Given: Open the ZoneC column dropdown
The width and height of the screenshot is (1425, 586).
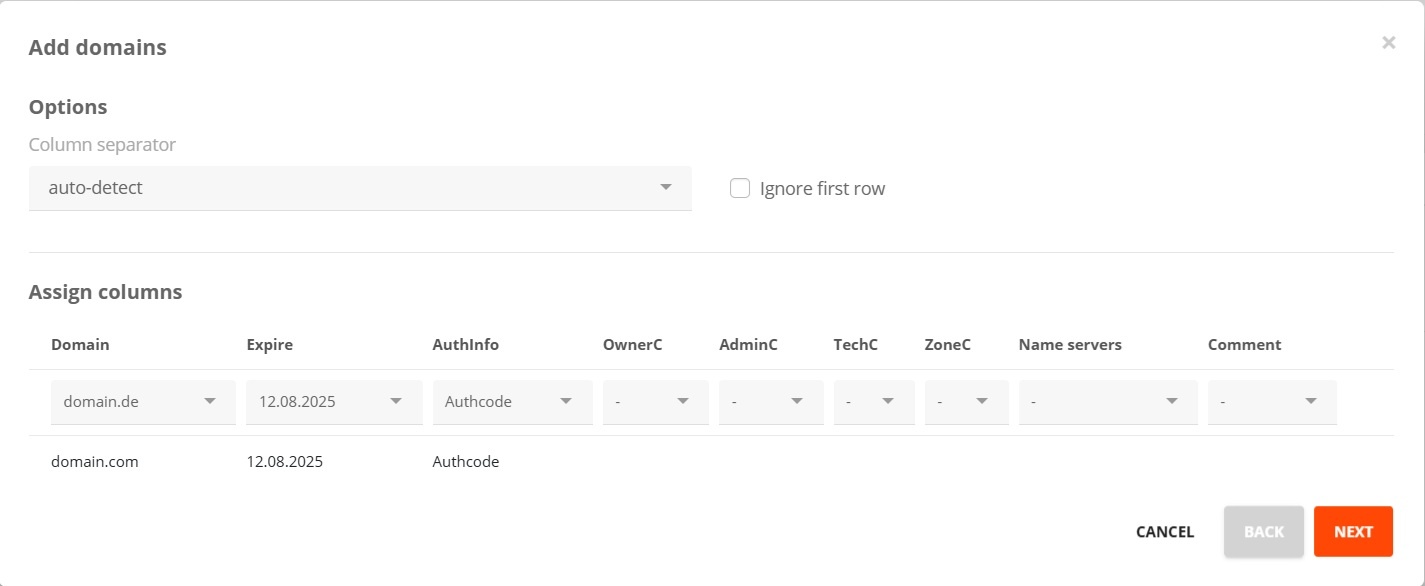Looking at the screenshot, I should coord(967,402).
